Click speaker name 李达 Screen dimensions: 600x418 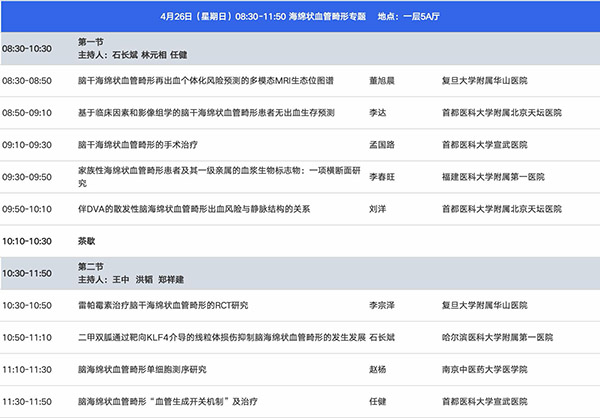(x=379, y=112)
